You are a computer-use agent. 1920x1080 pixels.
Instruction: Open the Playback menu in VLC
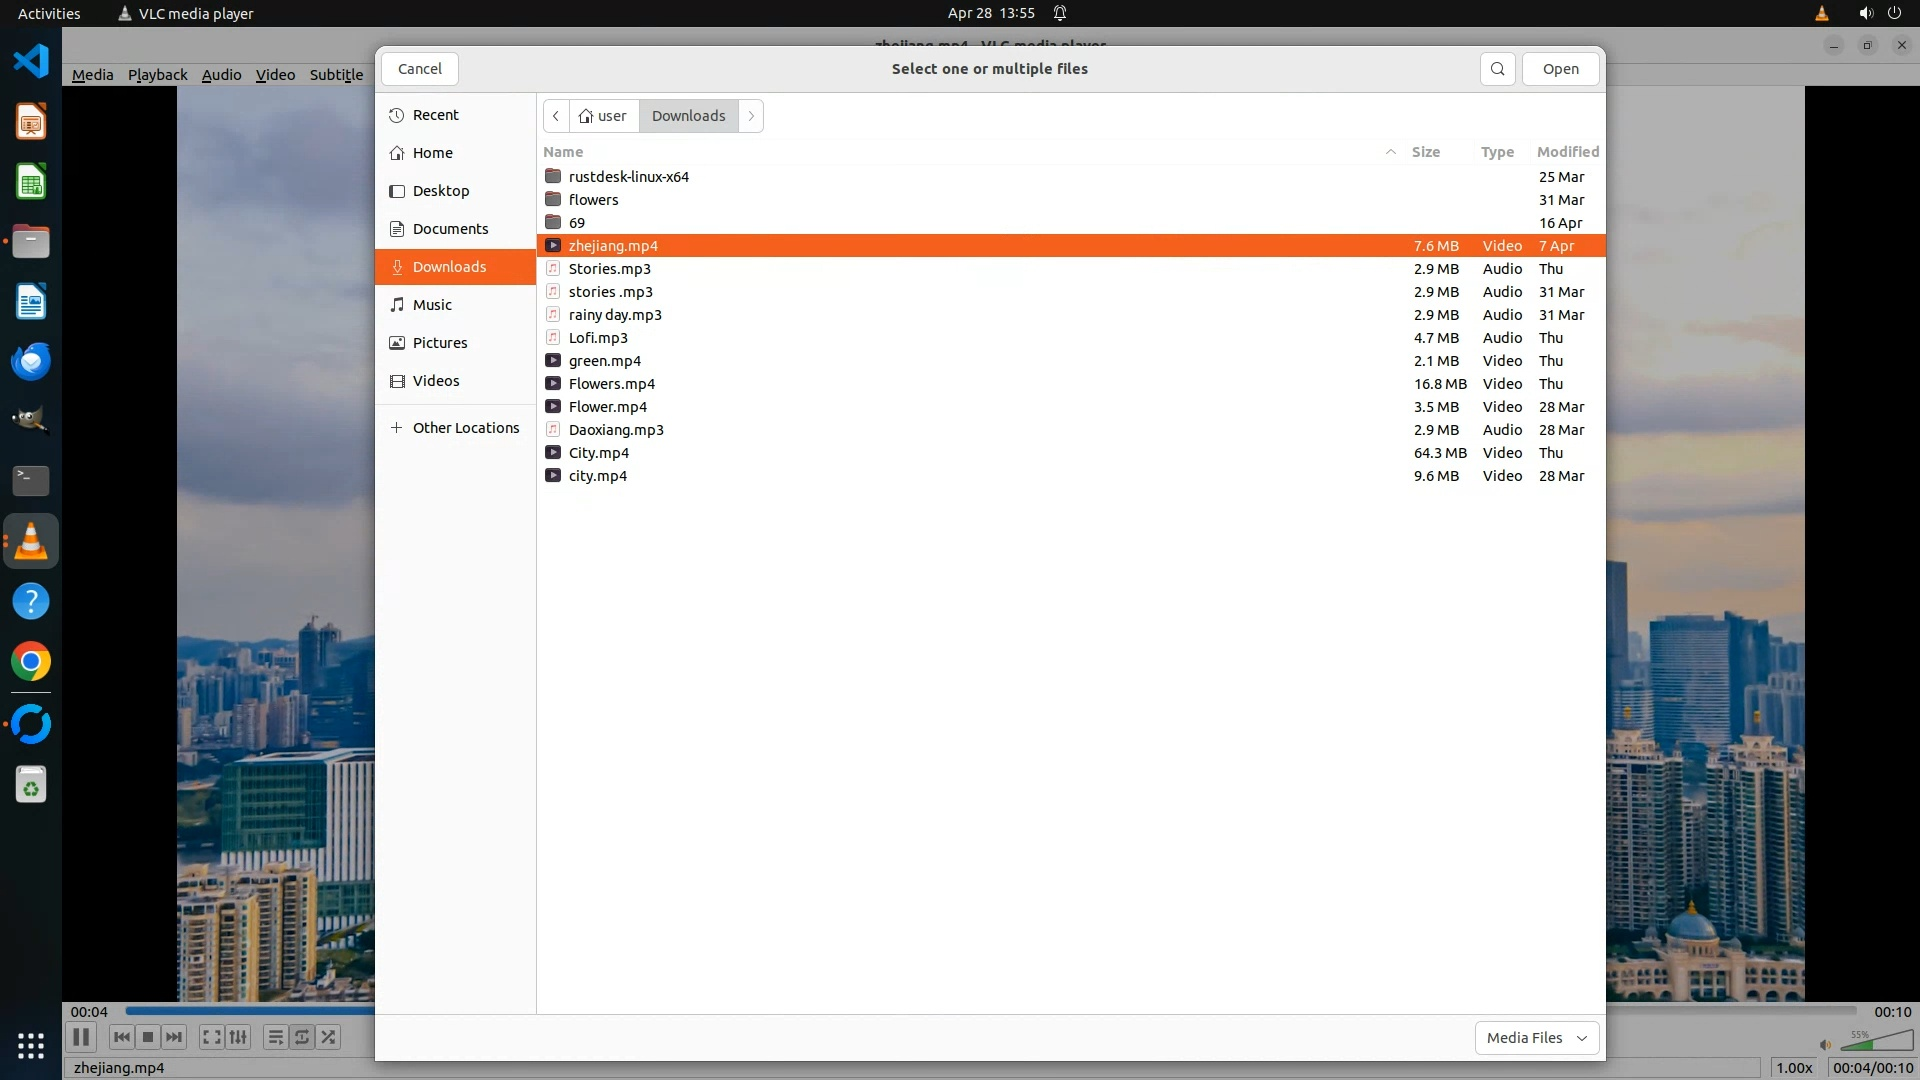[157, 75]
